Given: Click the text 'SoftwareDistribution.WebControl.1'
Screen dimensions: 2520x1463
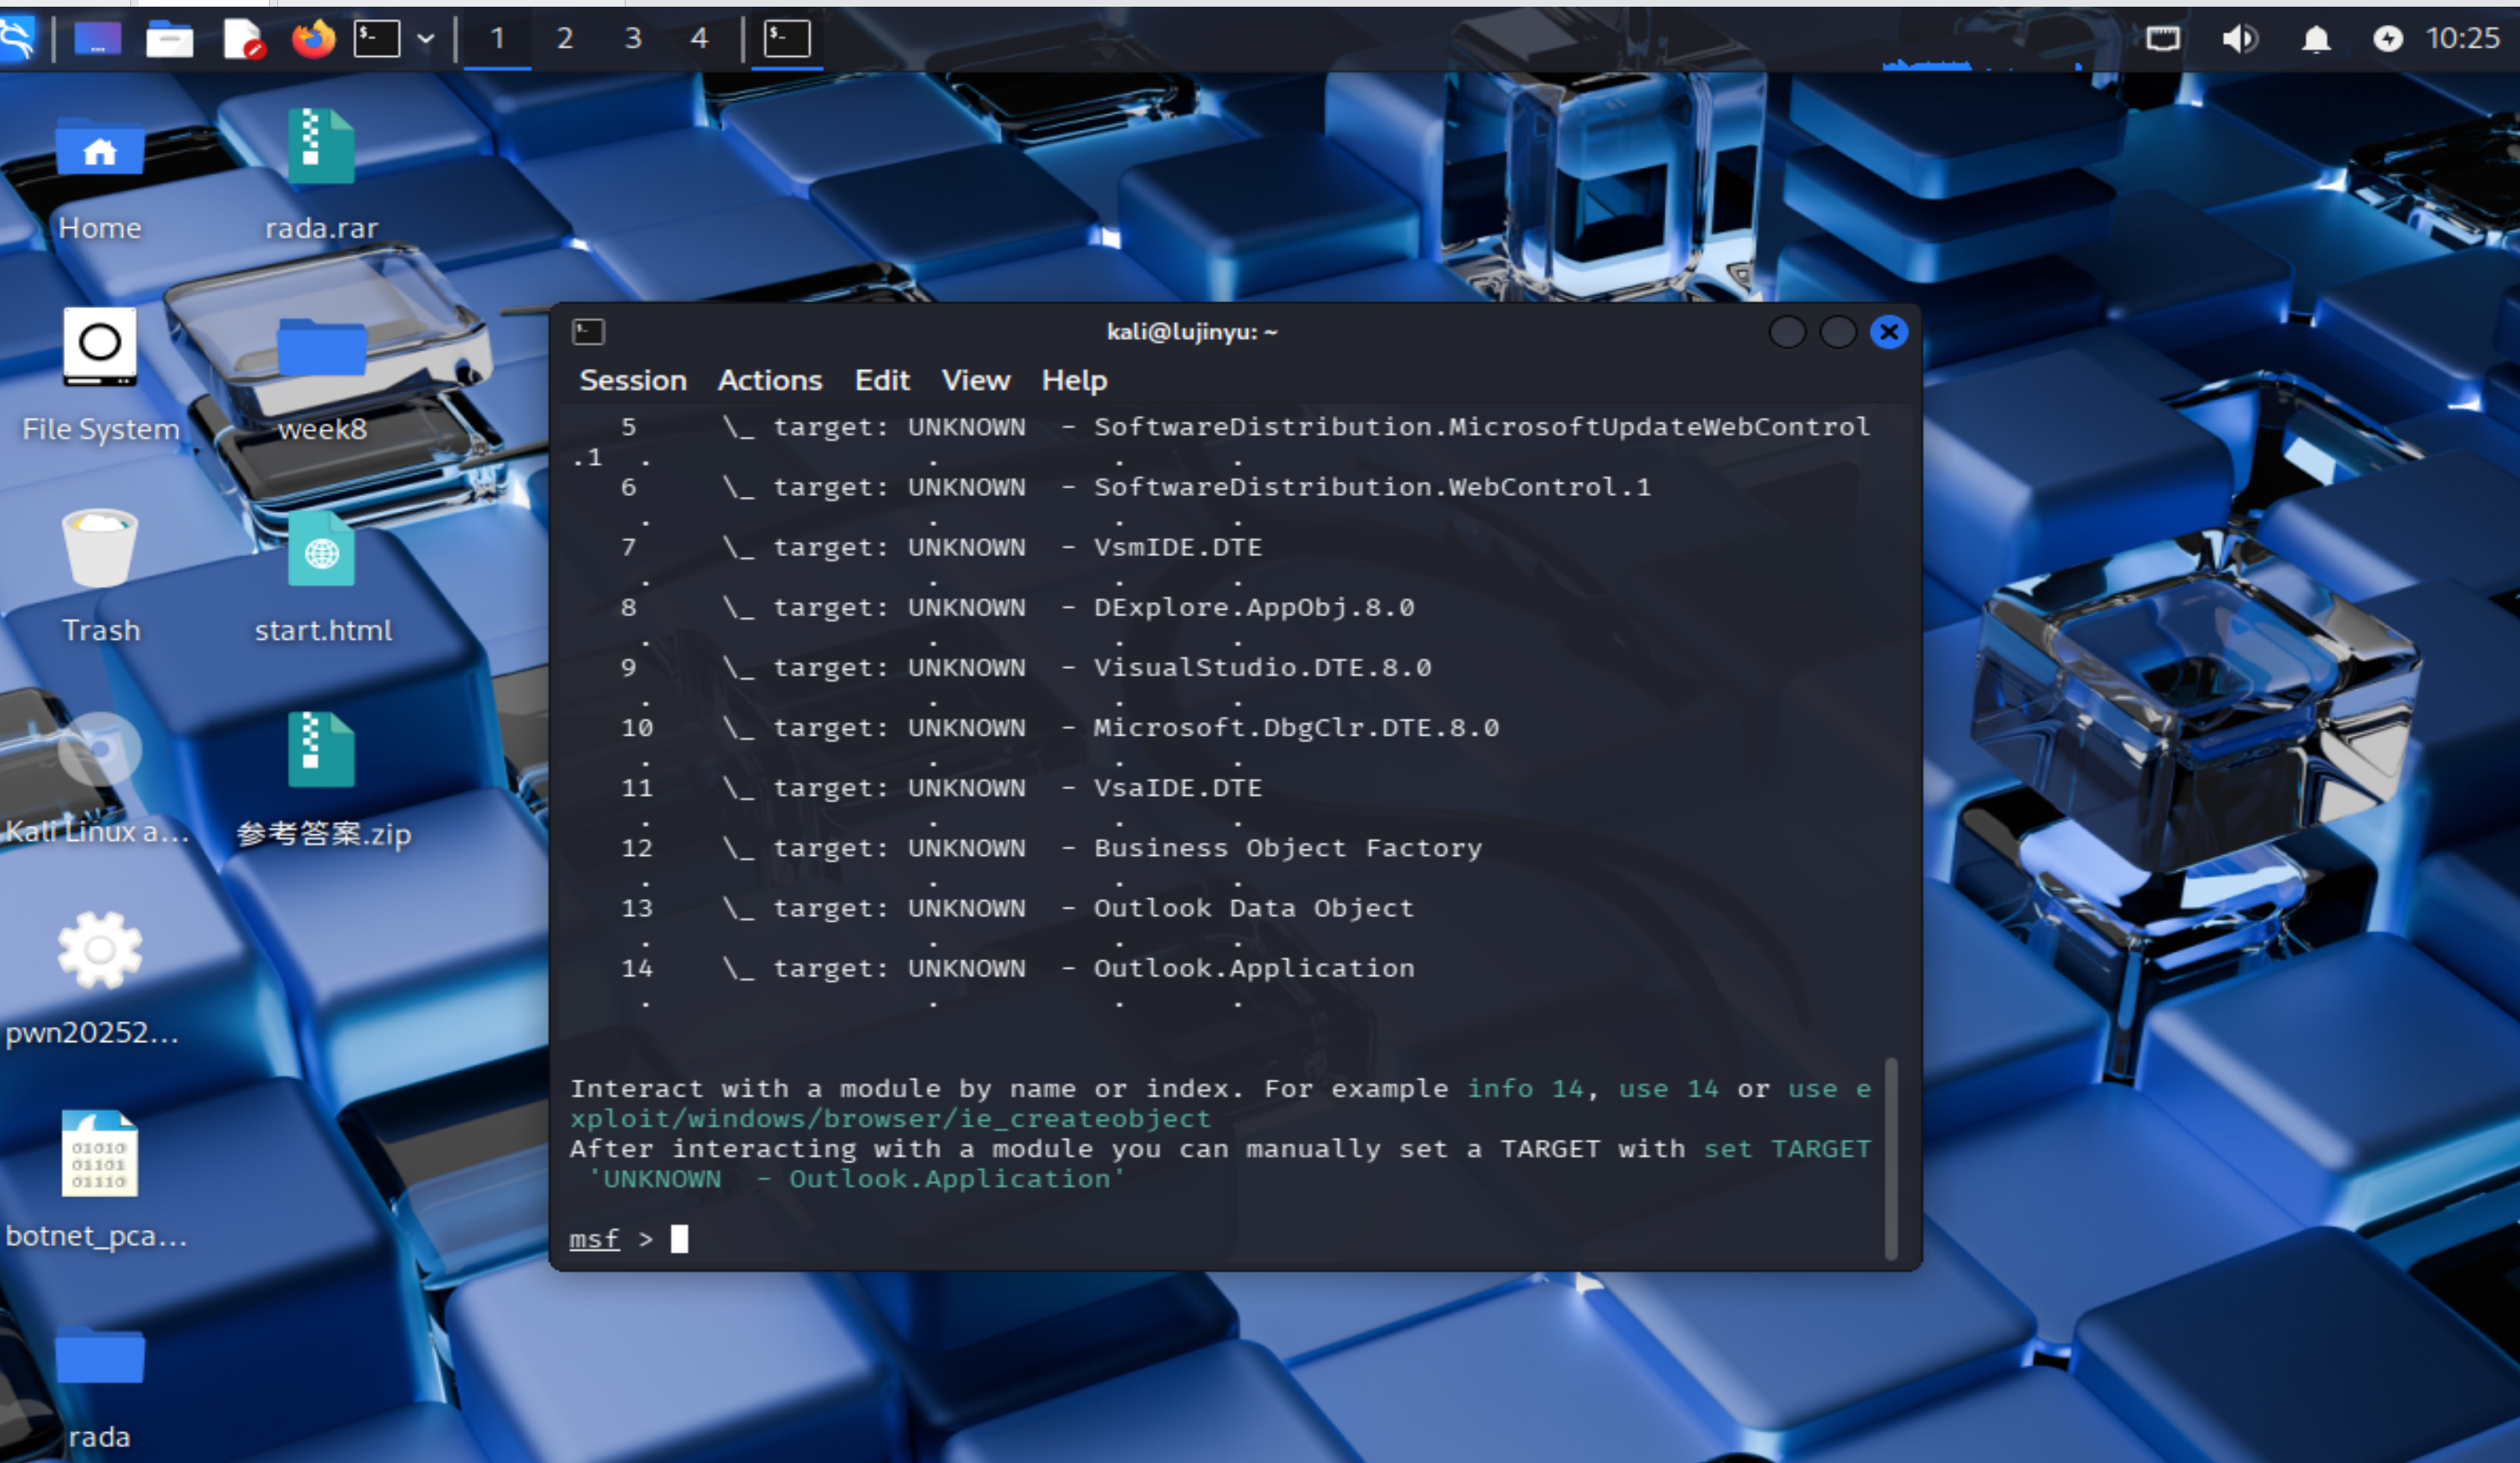Looking at the screenshot, I should point(1372,487).
